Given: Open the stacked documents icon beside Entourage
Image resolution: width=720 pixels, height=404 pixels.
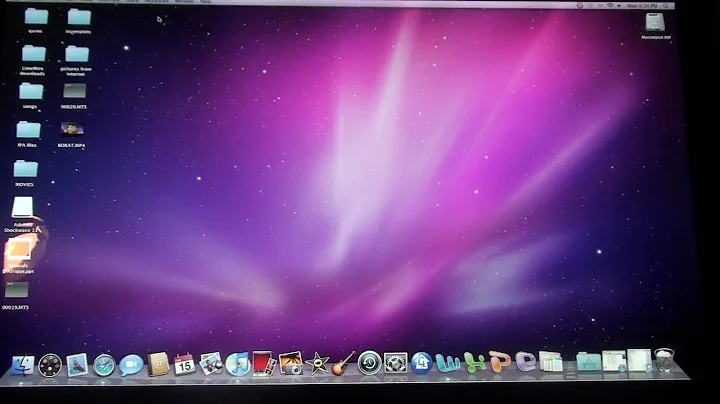Looking at the screenshot, I should coord(551,361).
